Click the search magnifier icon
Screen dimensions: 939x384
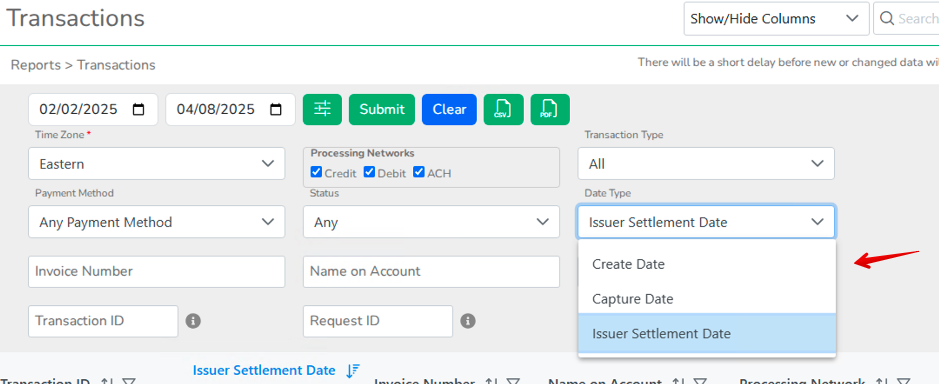click(x=887, y=19)
